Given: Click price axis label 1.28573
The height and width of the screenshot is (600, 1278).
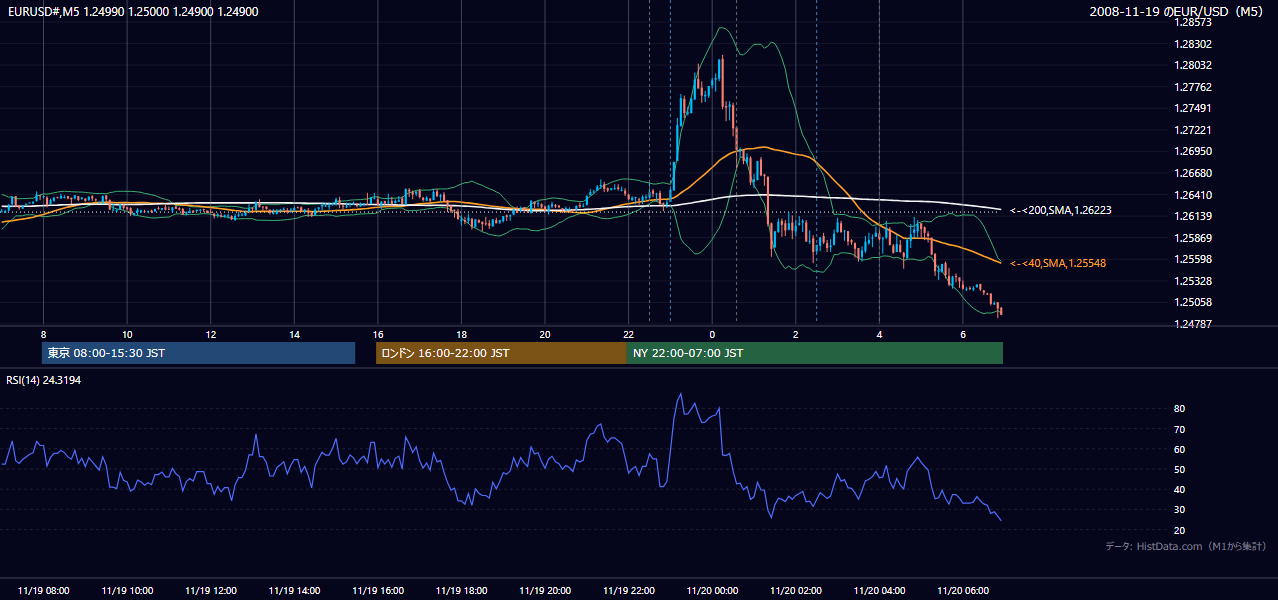Looking at the screenshot, I should (x=1195, y=22).
